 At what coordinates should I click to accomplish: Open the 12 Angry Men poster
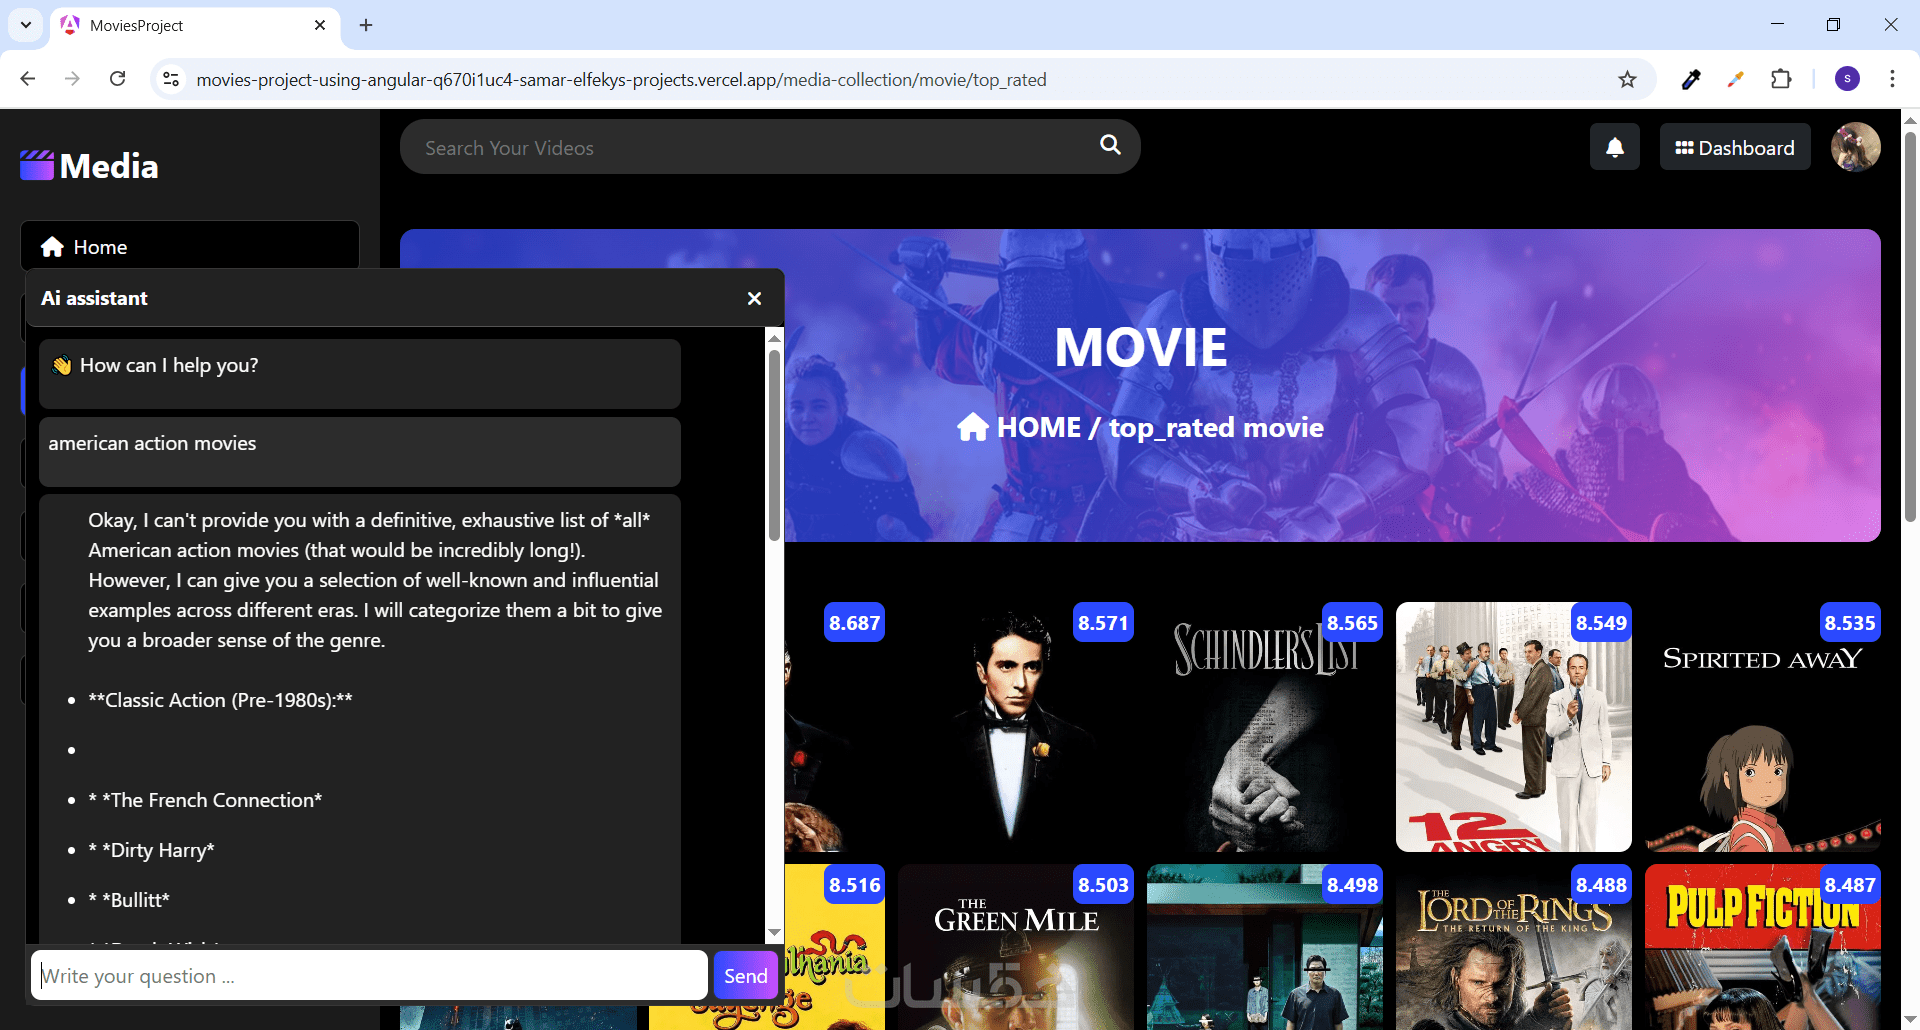(1514, 727)
